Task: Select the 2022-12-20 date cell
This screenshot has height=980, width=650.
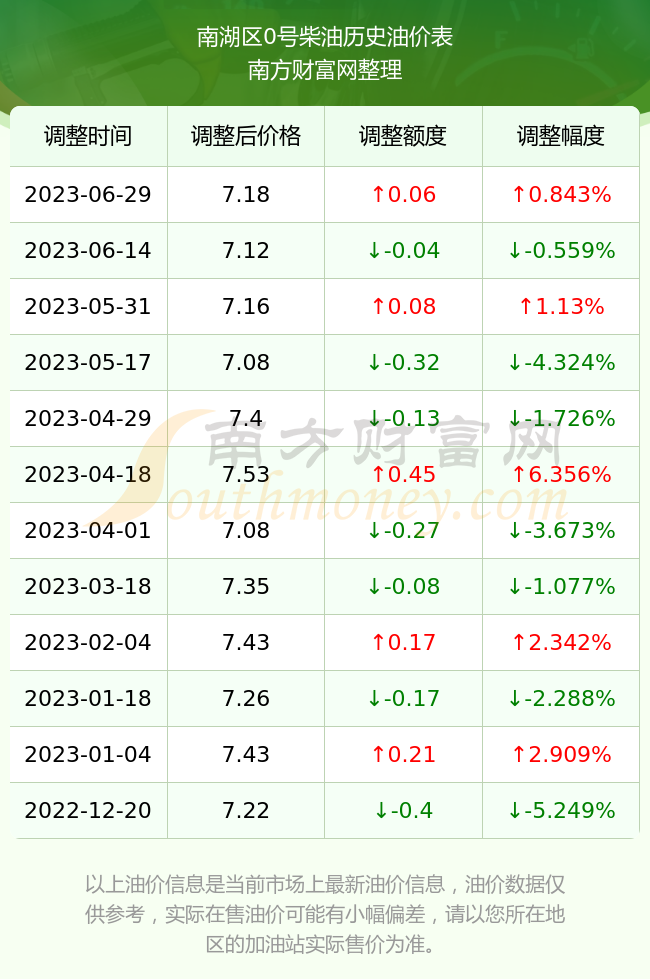Action: pos(88,811)
